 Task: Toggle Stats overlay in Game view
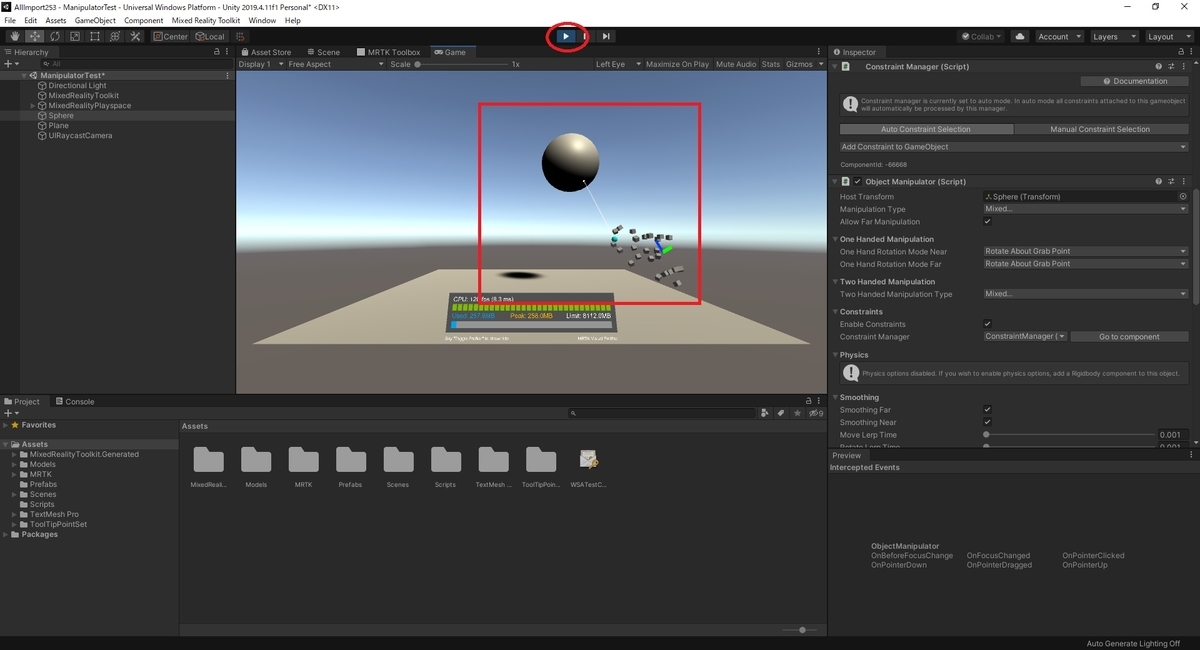click(x=771, y=64)
